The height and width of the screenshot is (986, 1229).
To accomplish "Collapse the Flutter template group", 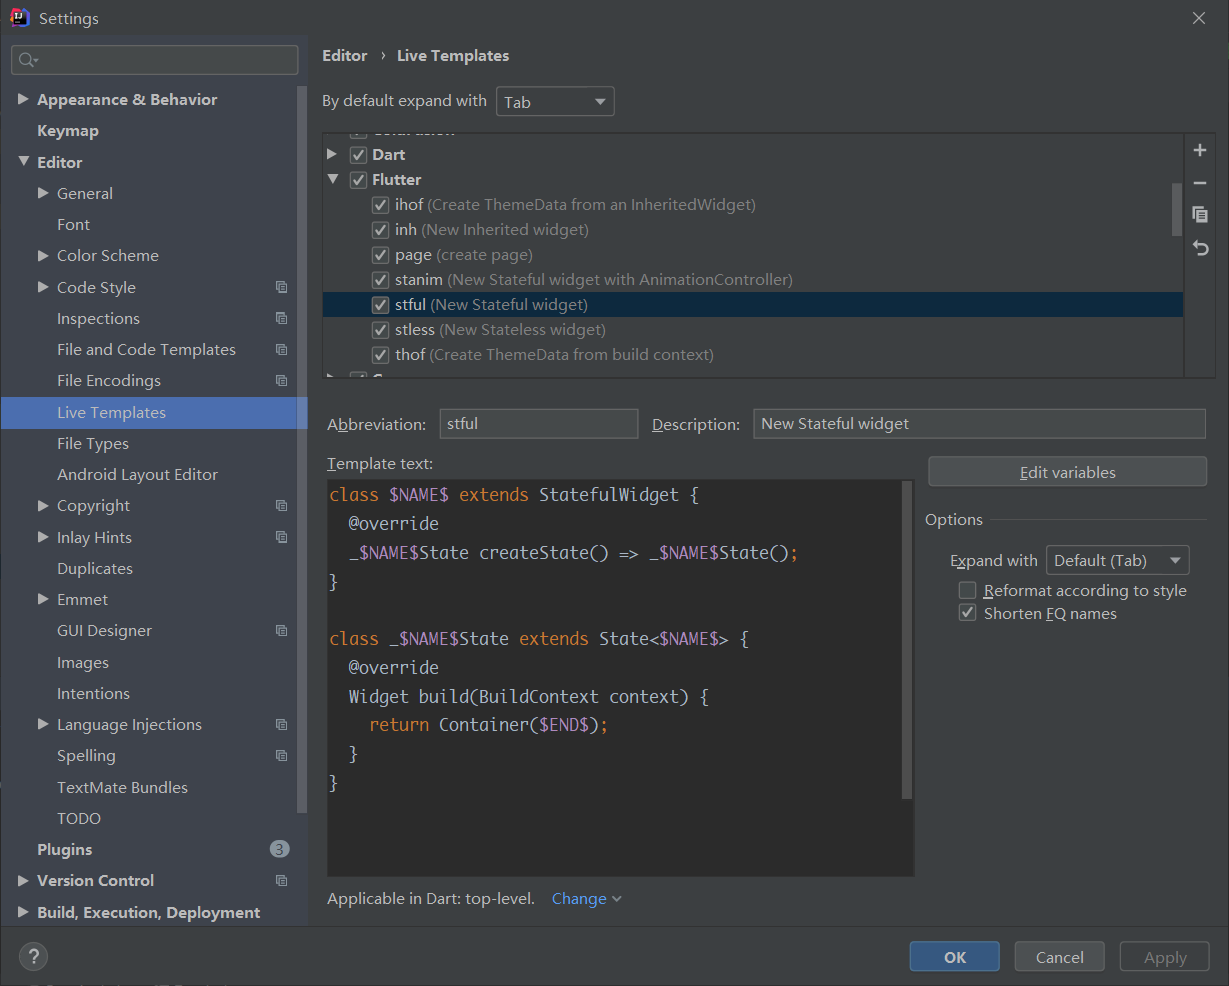I will pyautogui.click(x=332, y=179).
